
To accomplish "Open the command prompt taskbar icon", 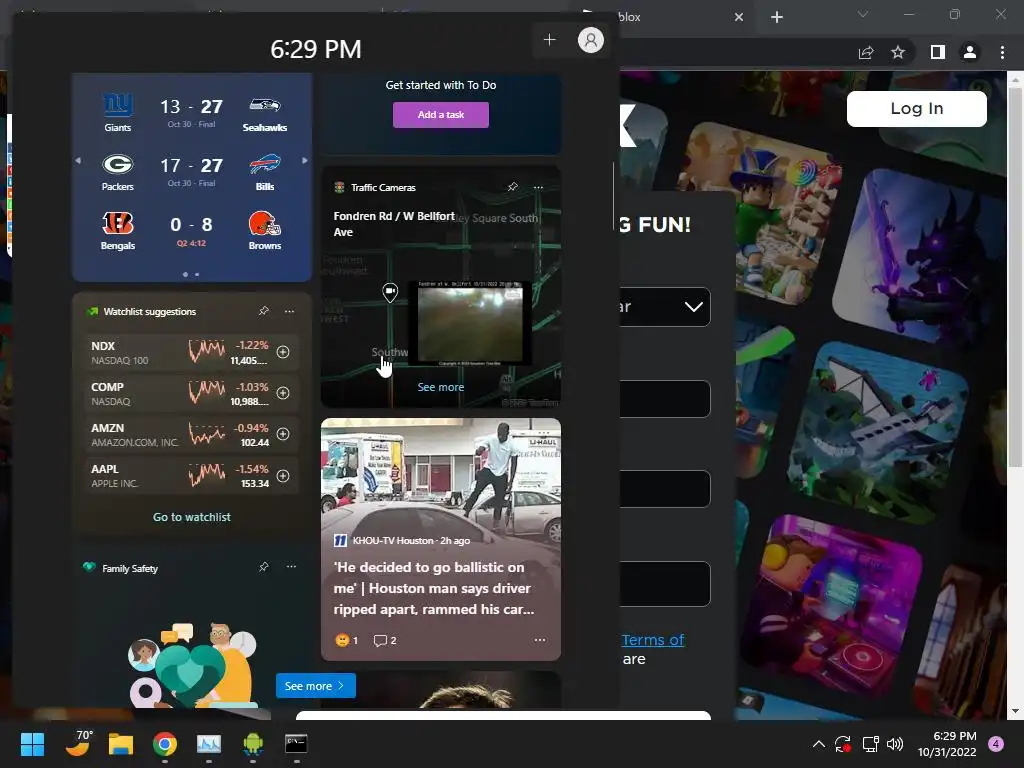I will point(296,744).
